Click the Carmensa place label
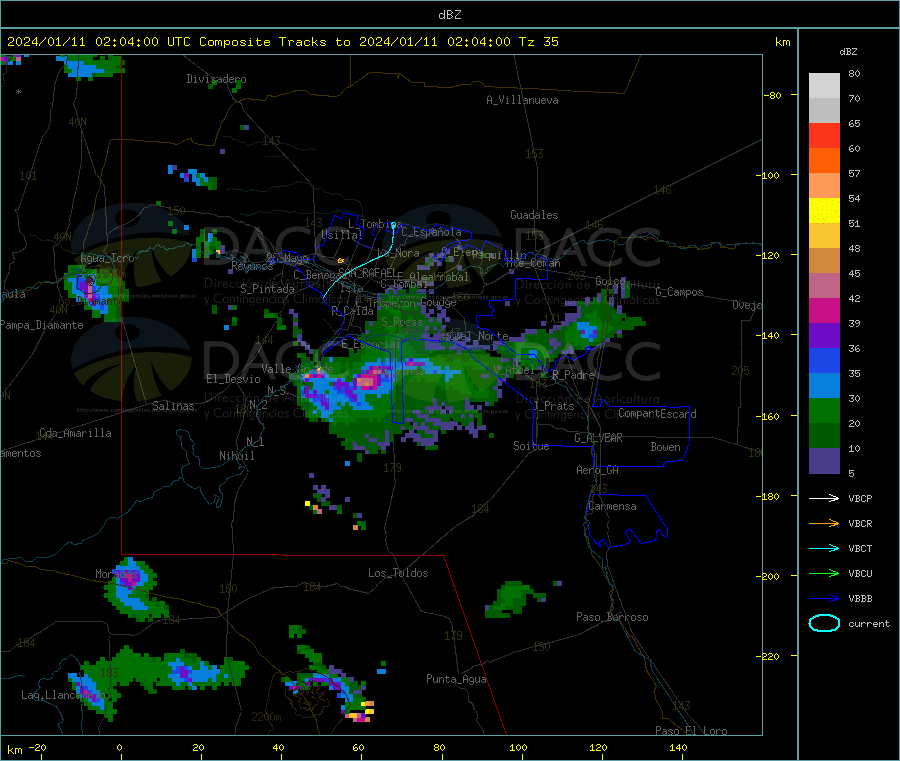The height and width of the screenshot is (761, 900). [x=612, y=506]
